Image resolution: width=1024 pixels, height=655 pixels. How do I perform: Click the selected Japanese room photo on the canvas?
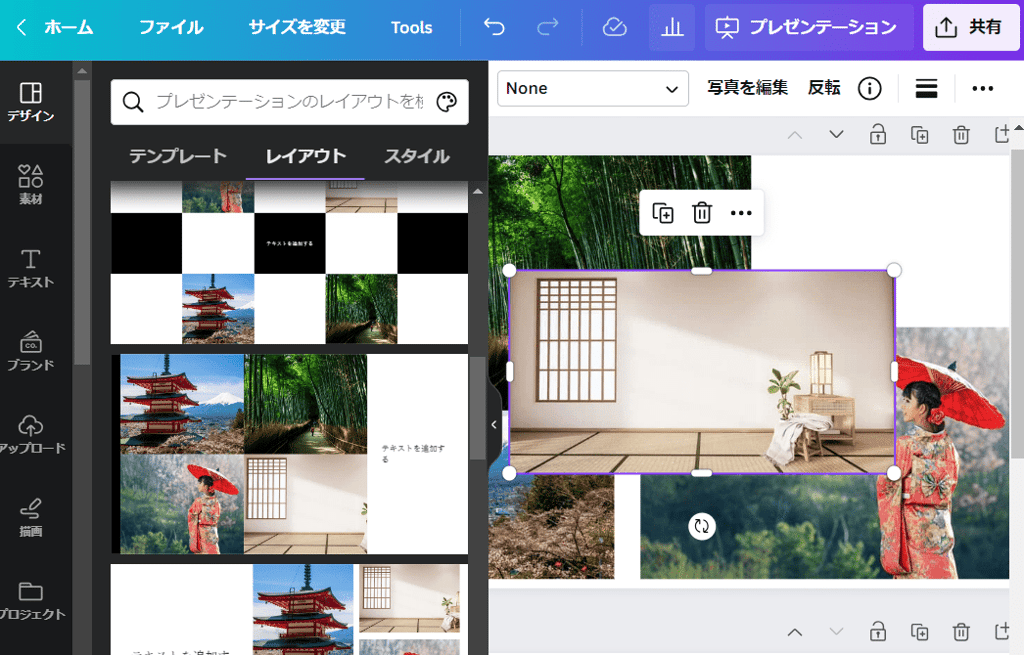click(701, 372)
